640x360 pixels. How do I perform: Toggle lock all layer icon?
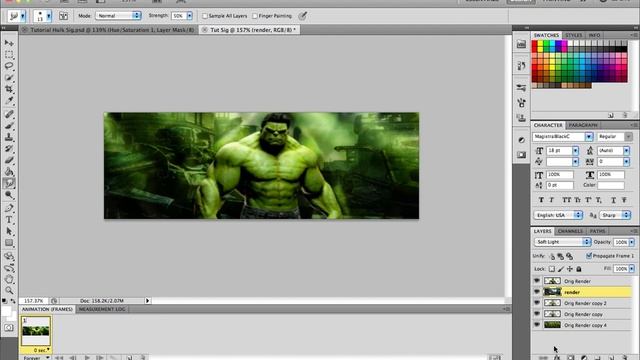coord(579,269)
